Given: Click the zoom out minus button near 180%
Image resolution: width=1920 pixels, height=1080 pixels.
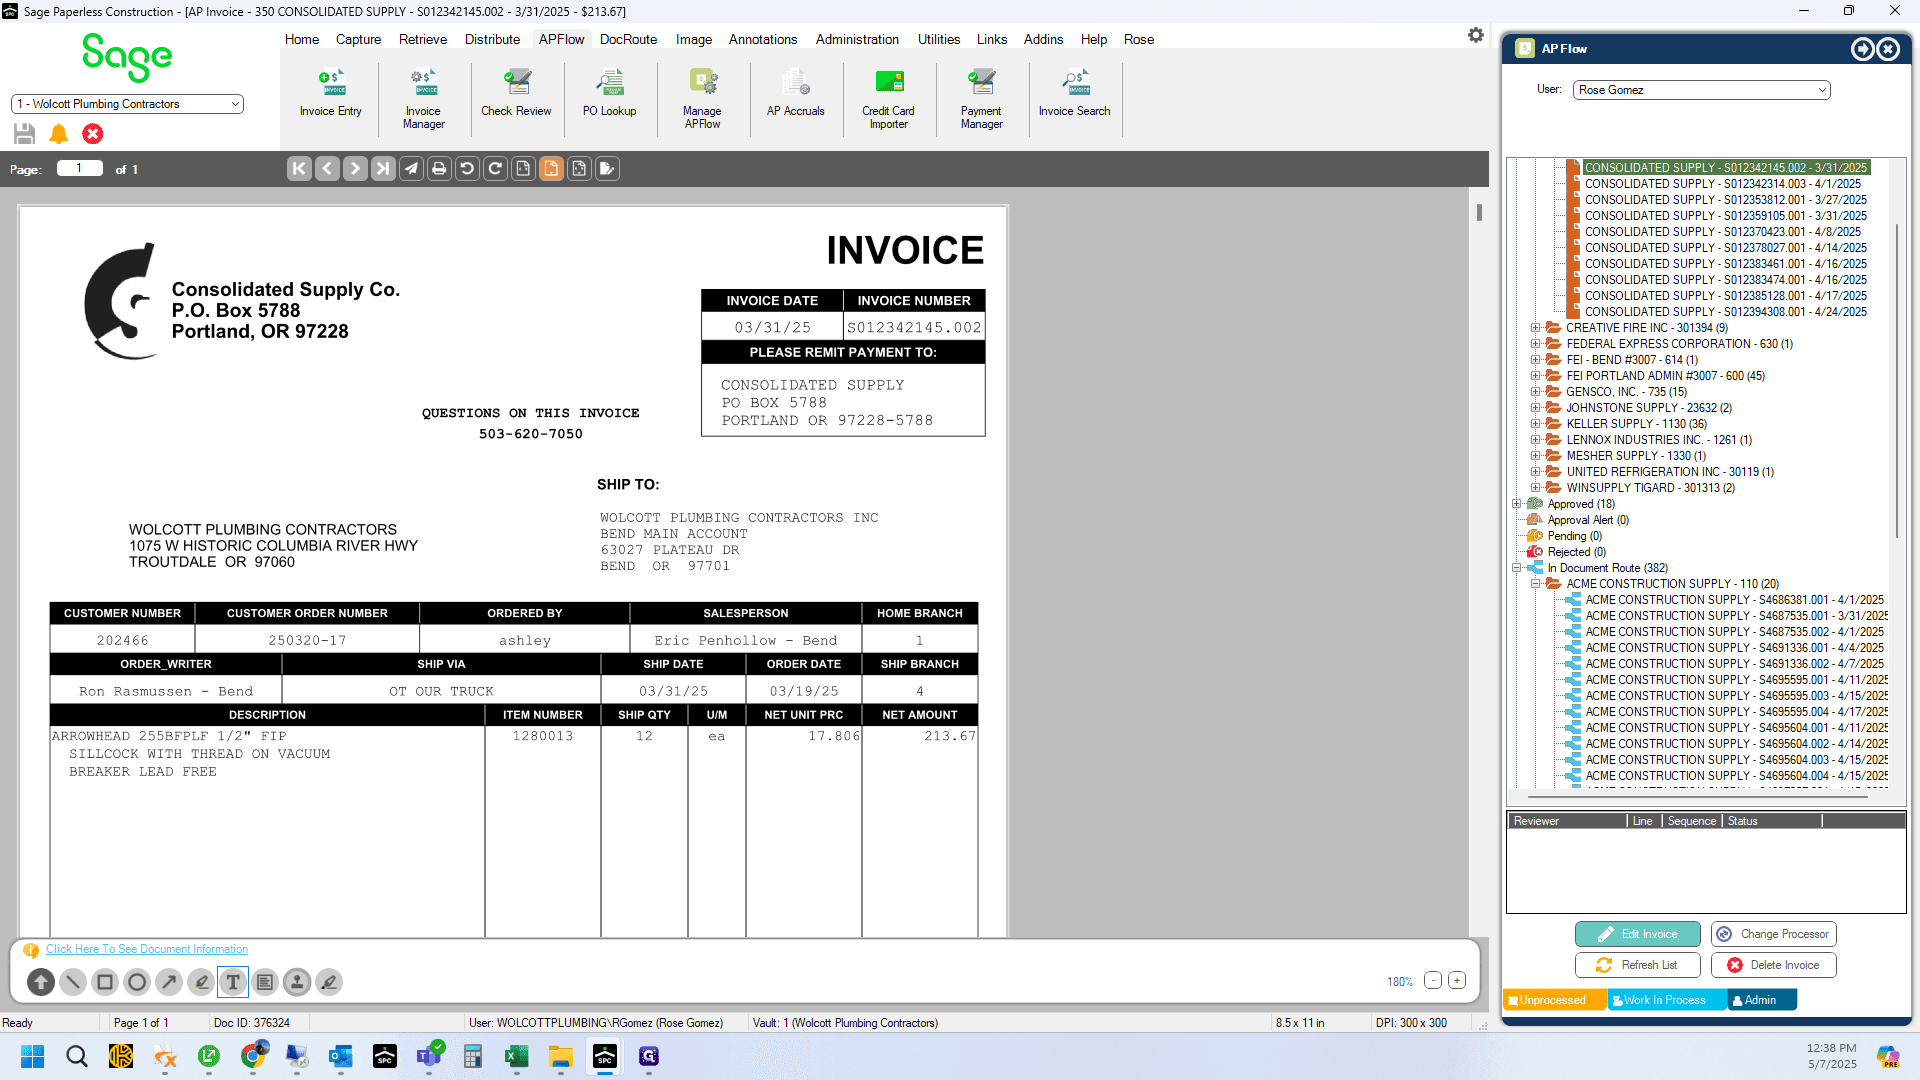Looking at the screenshot, I should click(x=1433, y=981).
